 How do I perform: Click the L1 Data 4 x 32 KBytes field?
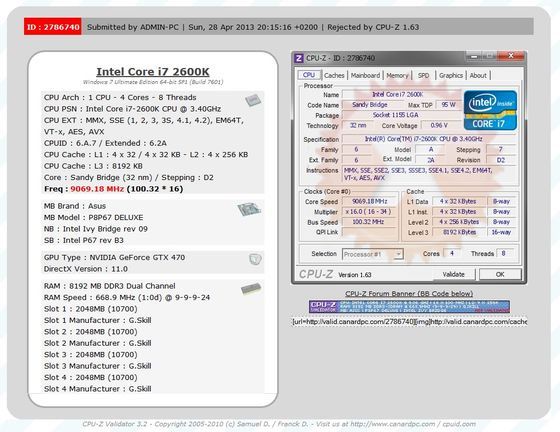[x=459, y=201]
